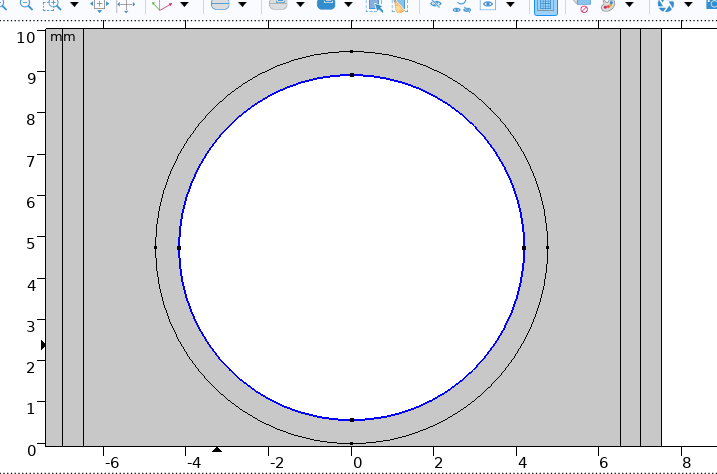This screenshot has height=474, width=717.
Task: Click the Zoom Out magnifier icon
Action: [25, 5]
